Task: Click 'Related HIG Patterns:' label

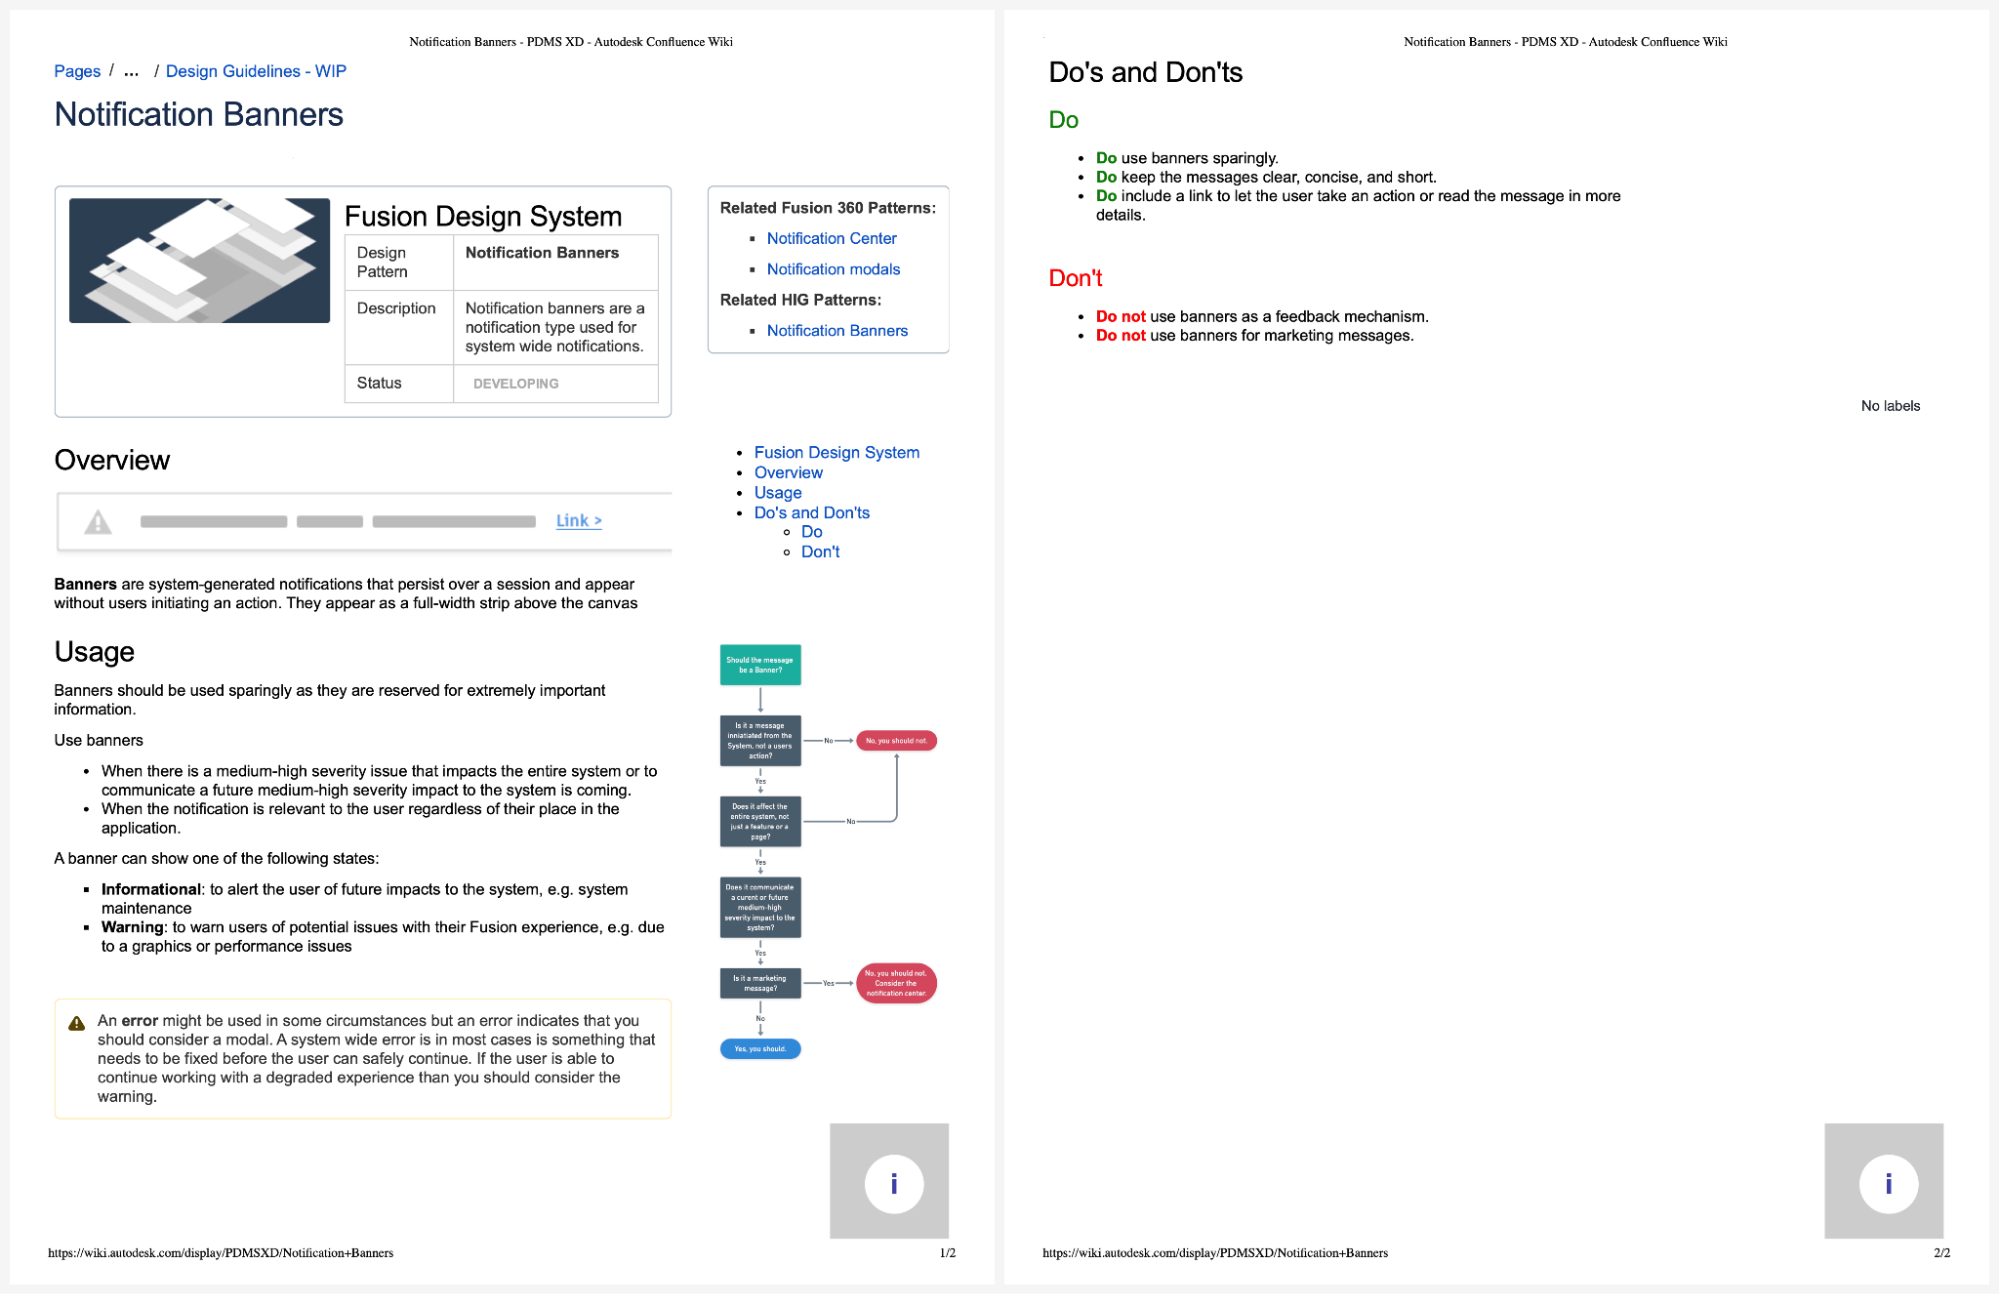Action: click(x=800, y=300)
